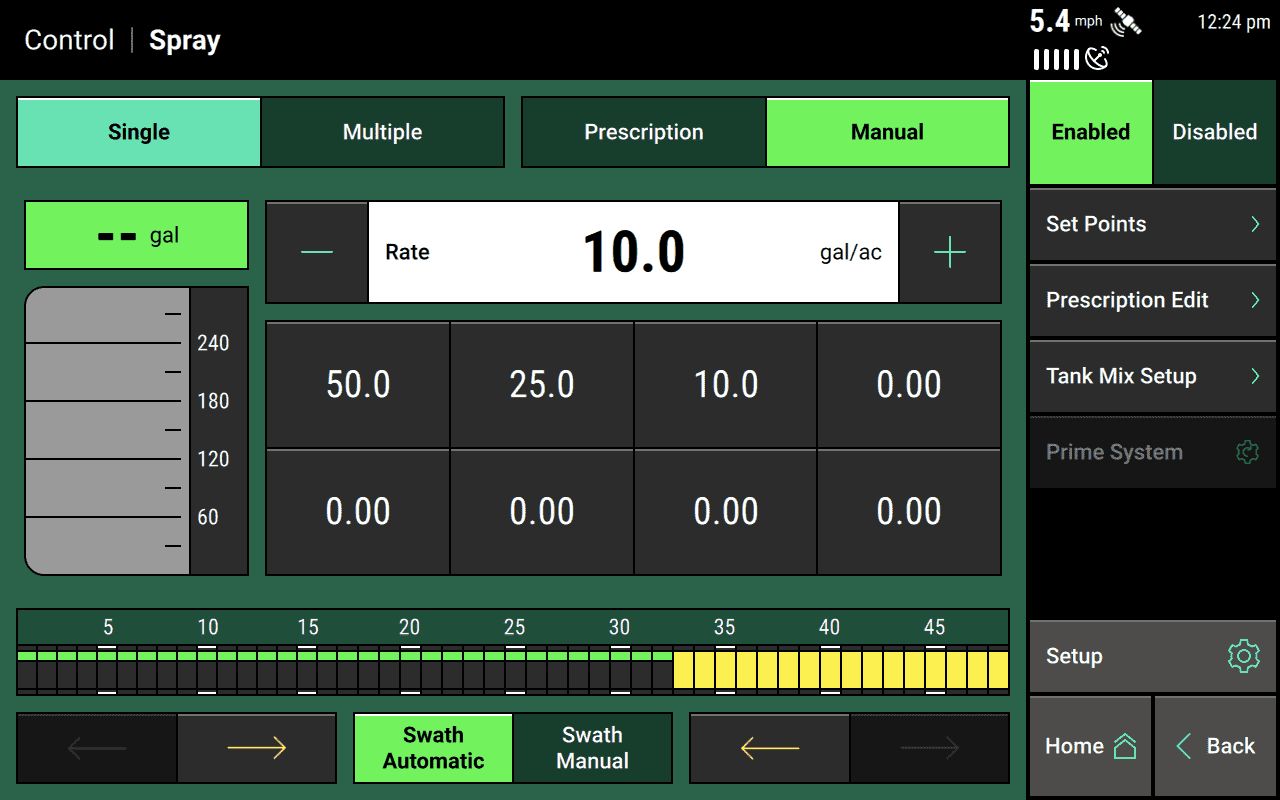
Task: Click the orange right arrow button
Action: pyautogui.click(x=257, y=747)
